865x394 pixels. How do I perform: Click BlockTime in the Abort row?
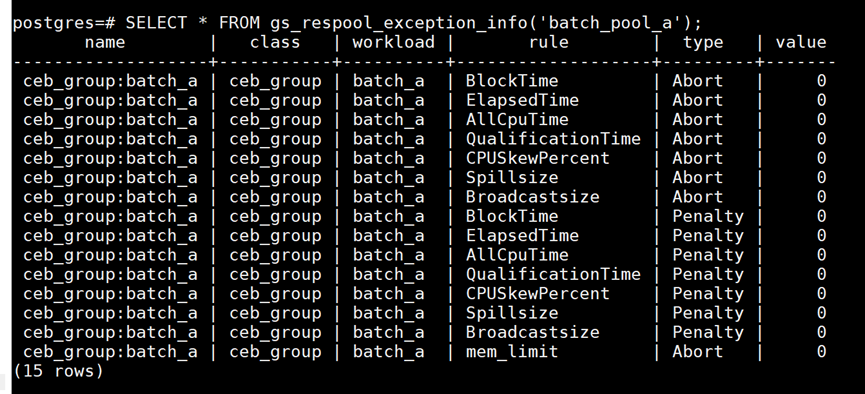click(512, 81)
